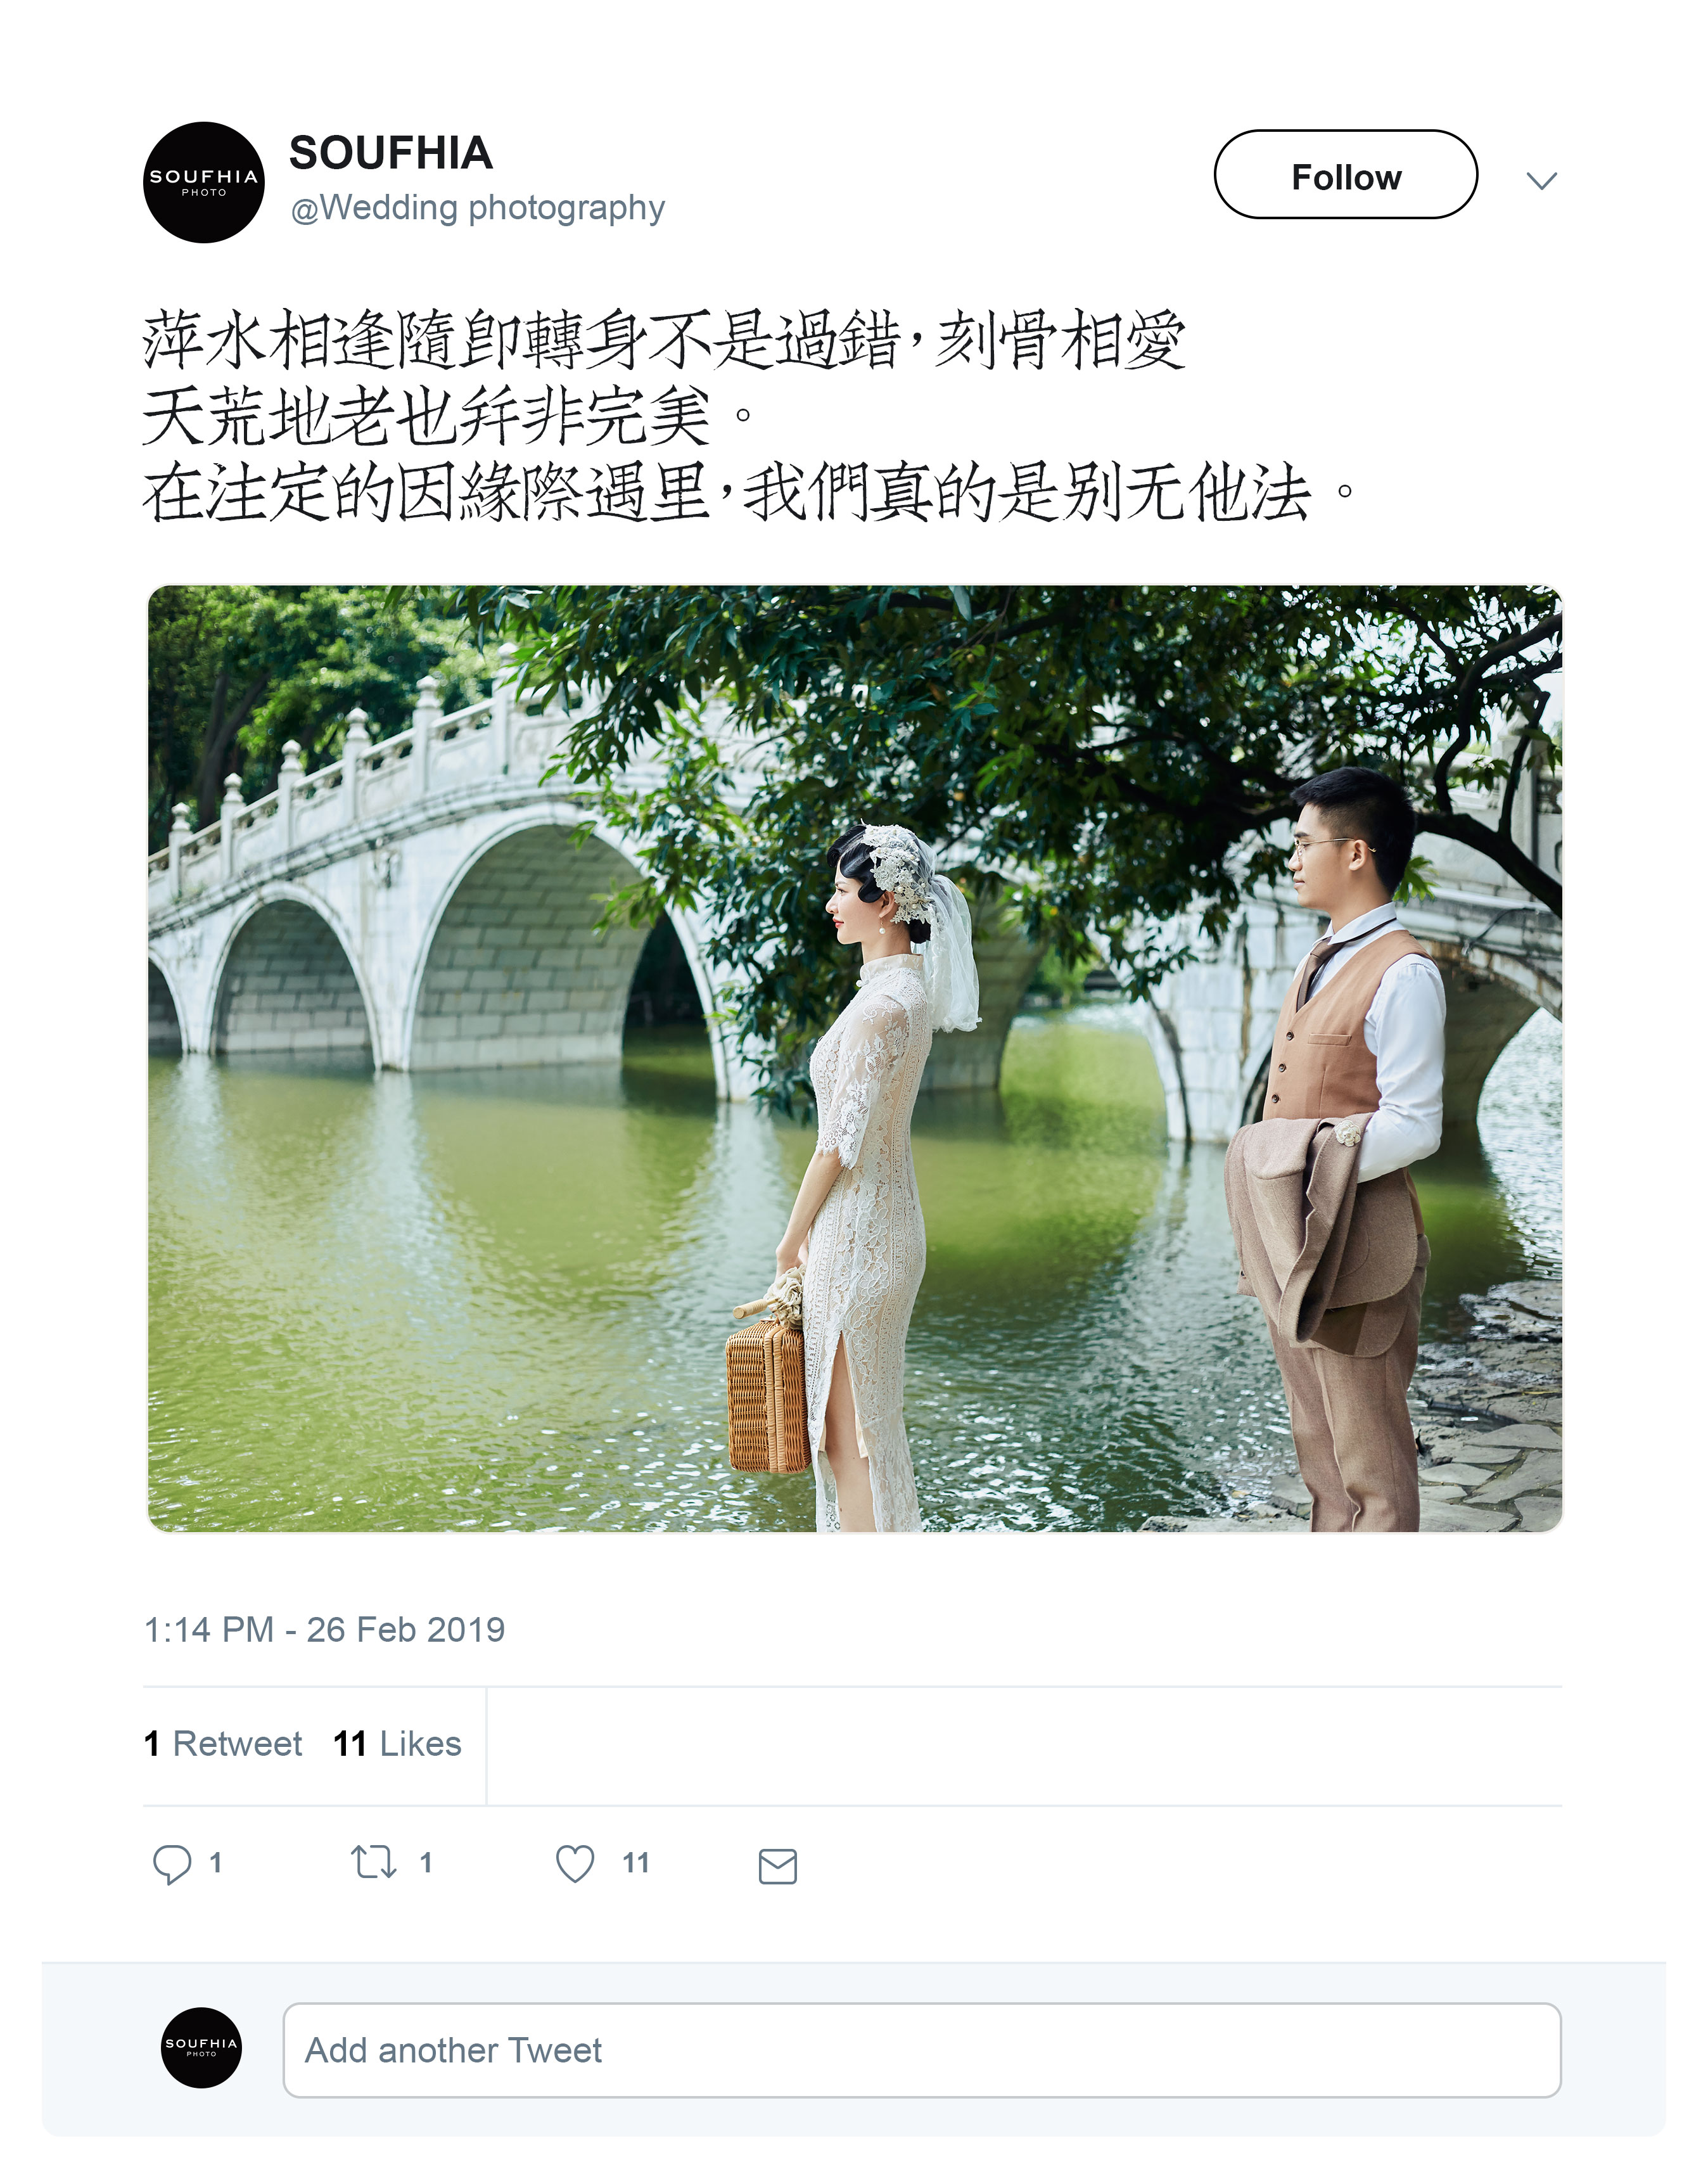Expand the tweet options chevron
Image resolution: width=1708 pixels, height=2167 pixels.
click(x=1541, y=180)
